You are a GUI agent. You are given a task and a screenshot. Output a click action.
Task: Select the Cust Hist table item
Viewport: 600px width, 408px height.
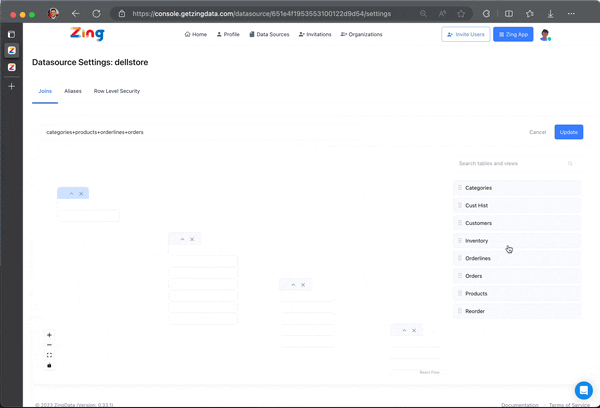(517, 206)
